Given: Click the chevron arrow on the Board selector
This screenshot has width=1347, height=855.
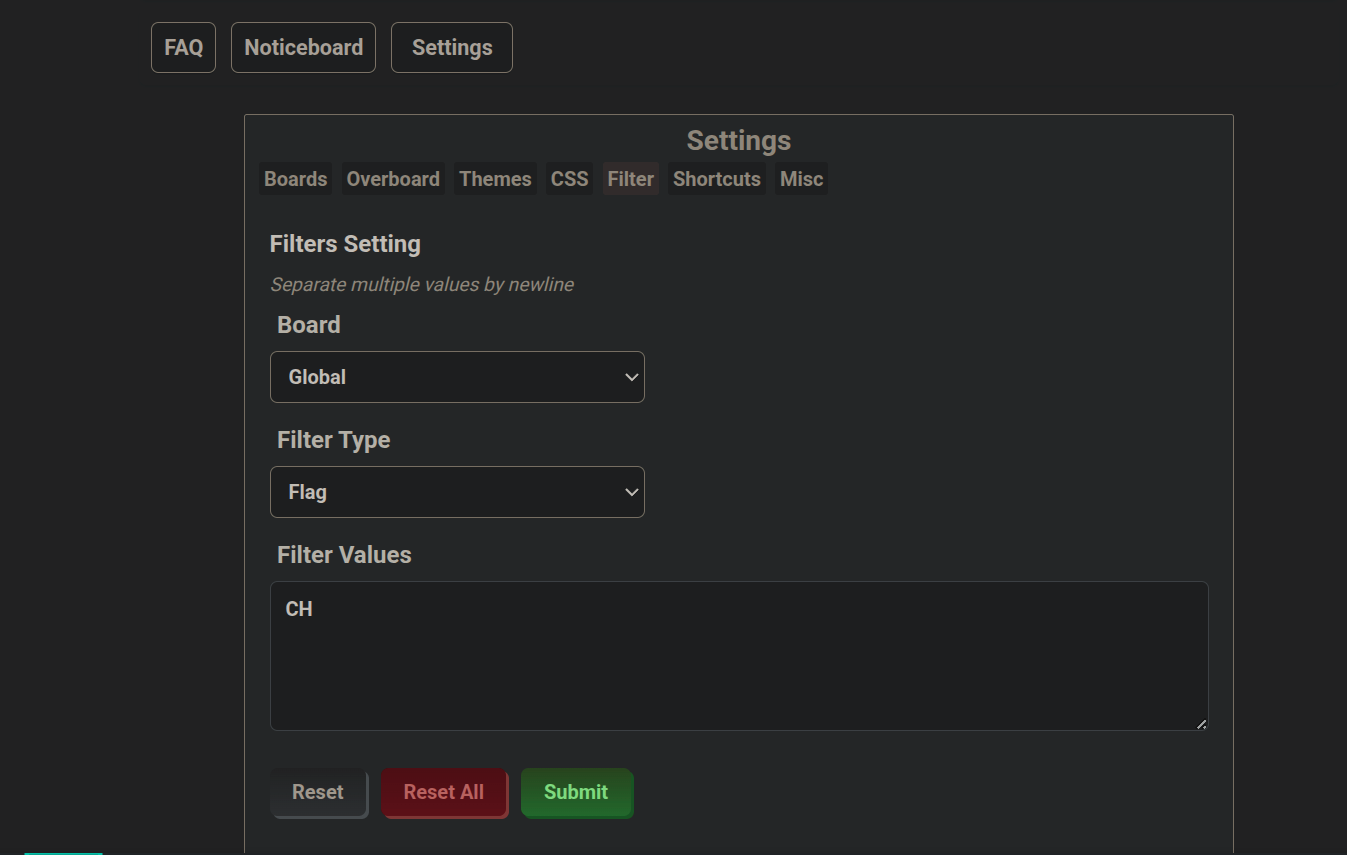Looking at the screenshot, I should coord(631,377).
